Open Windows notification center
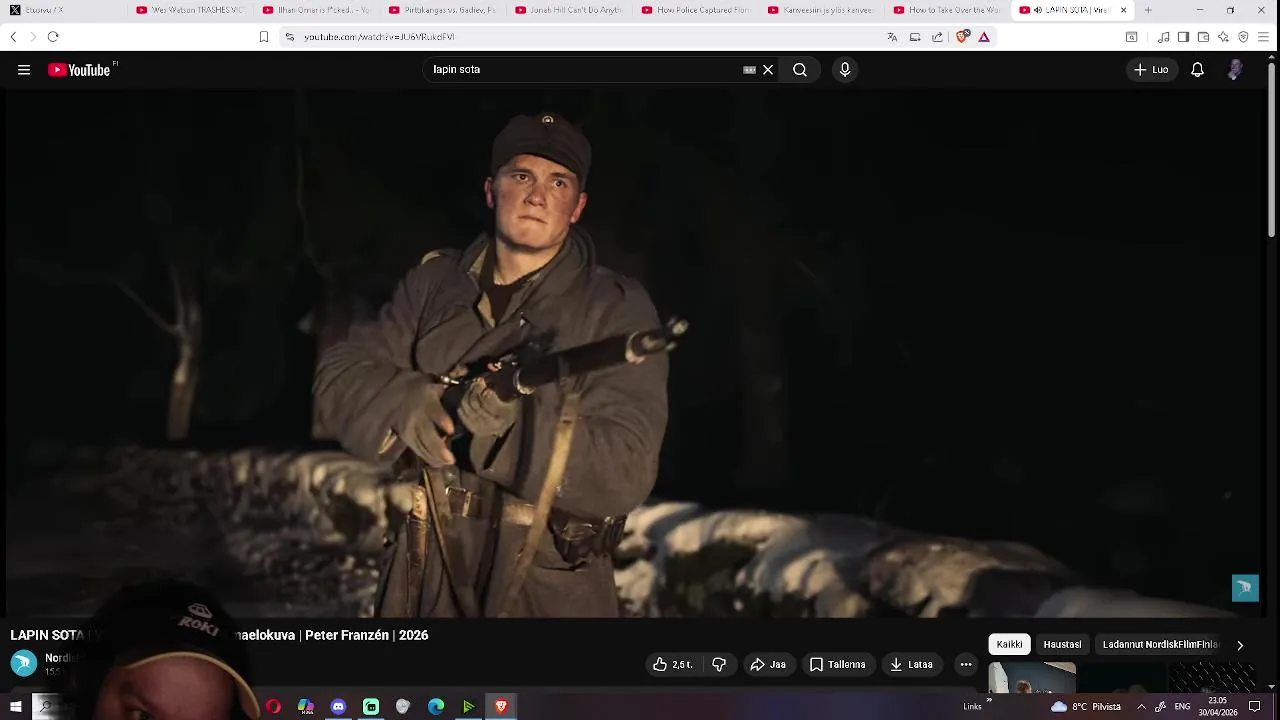The height and width of the screenshot is (720, 1280). tap(1255, 706)
